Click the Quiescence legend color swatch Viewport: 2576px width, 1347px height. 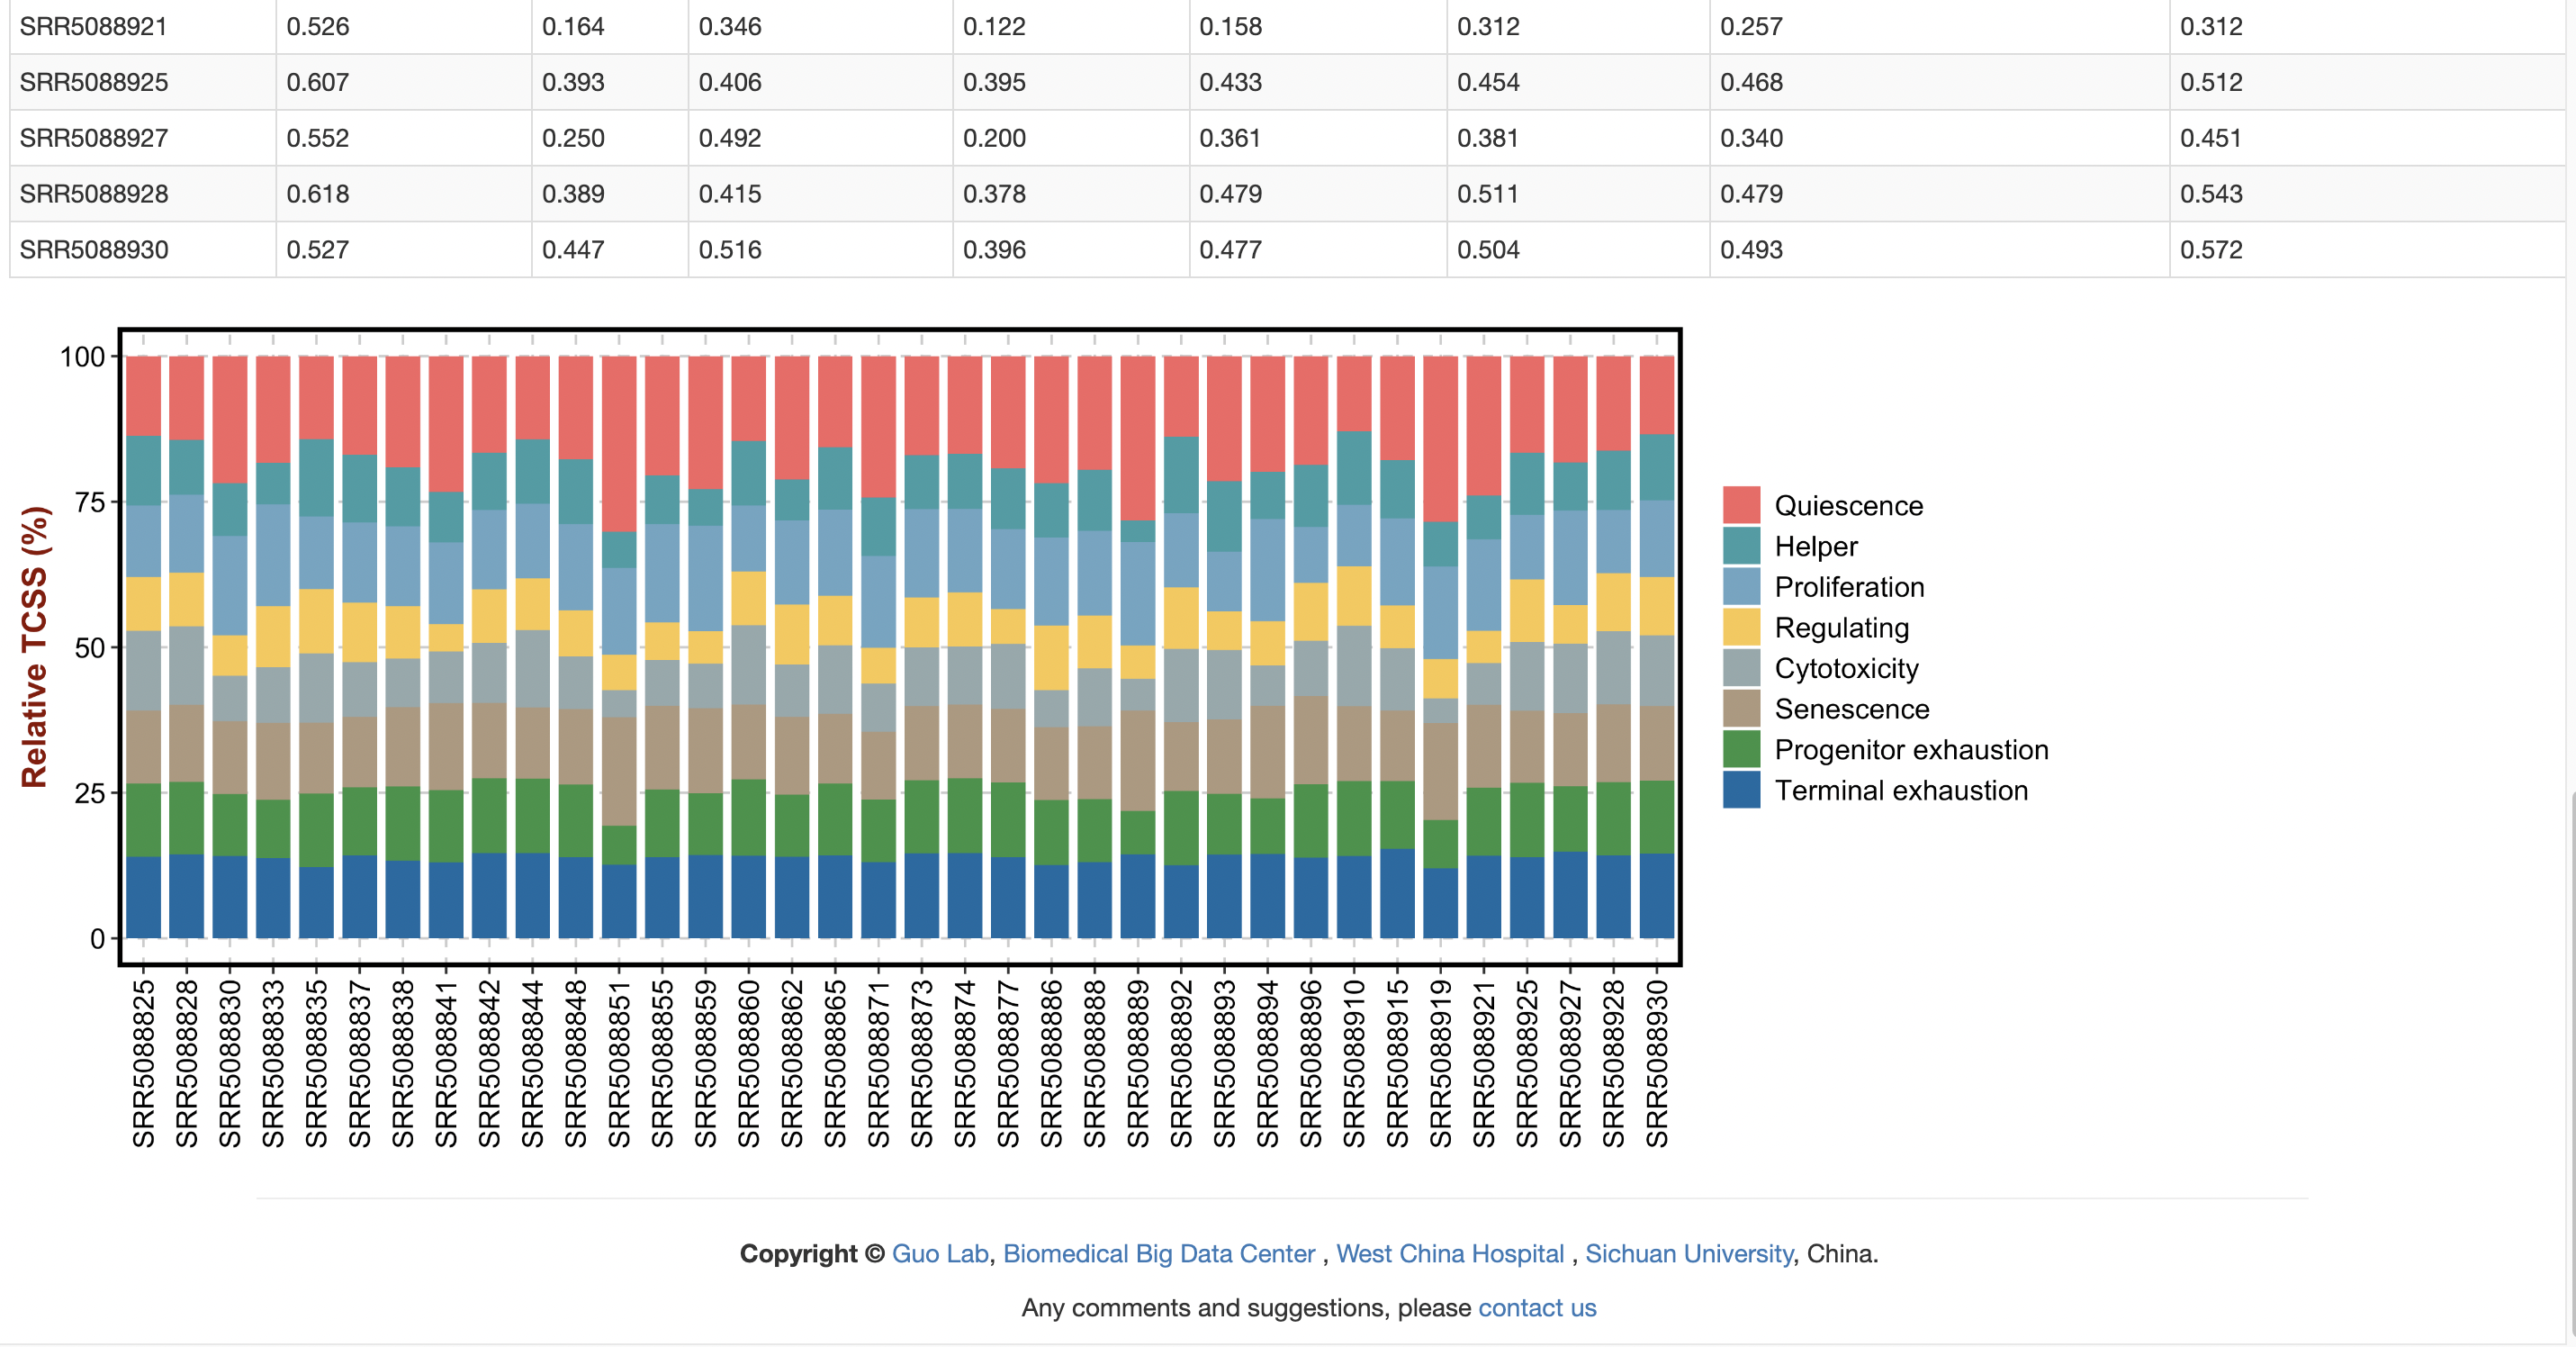coord(1741,505)
